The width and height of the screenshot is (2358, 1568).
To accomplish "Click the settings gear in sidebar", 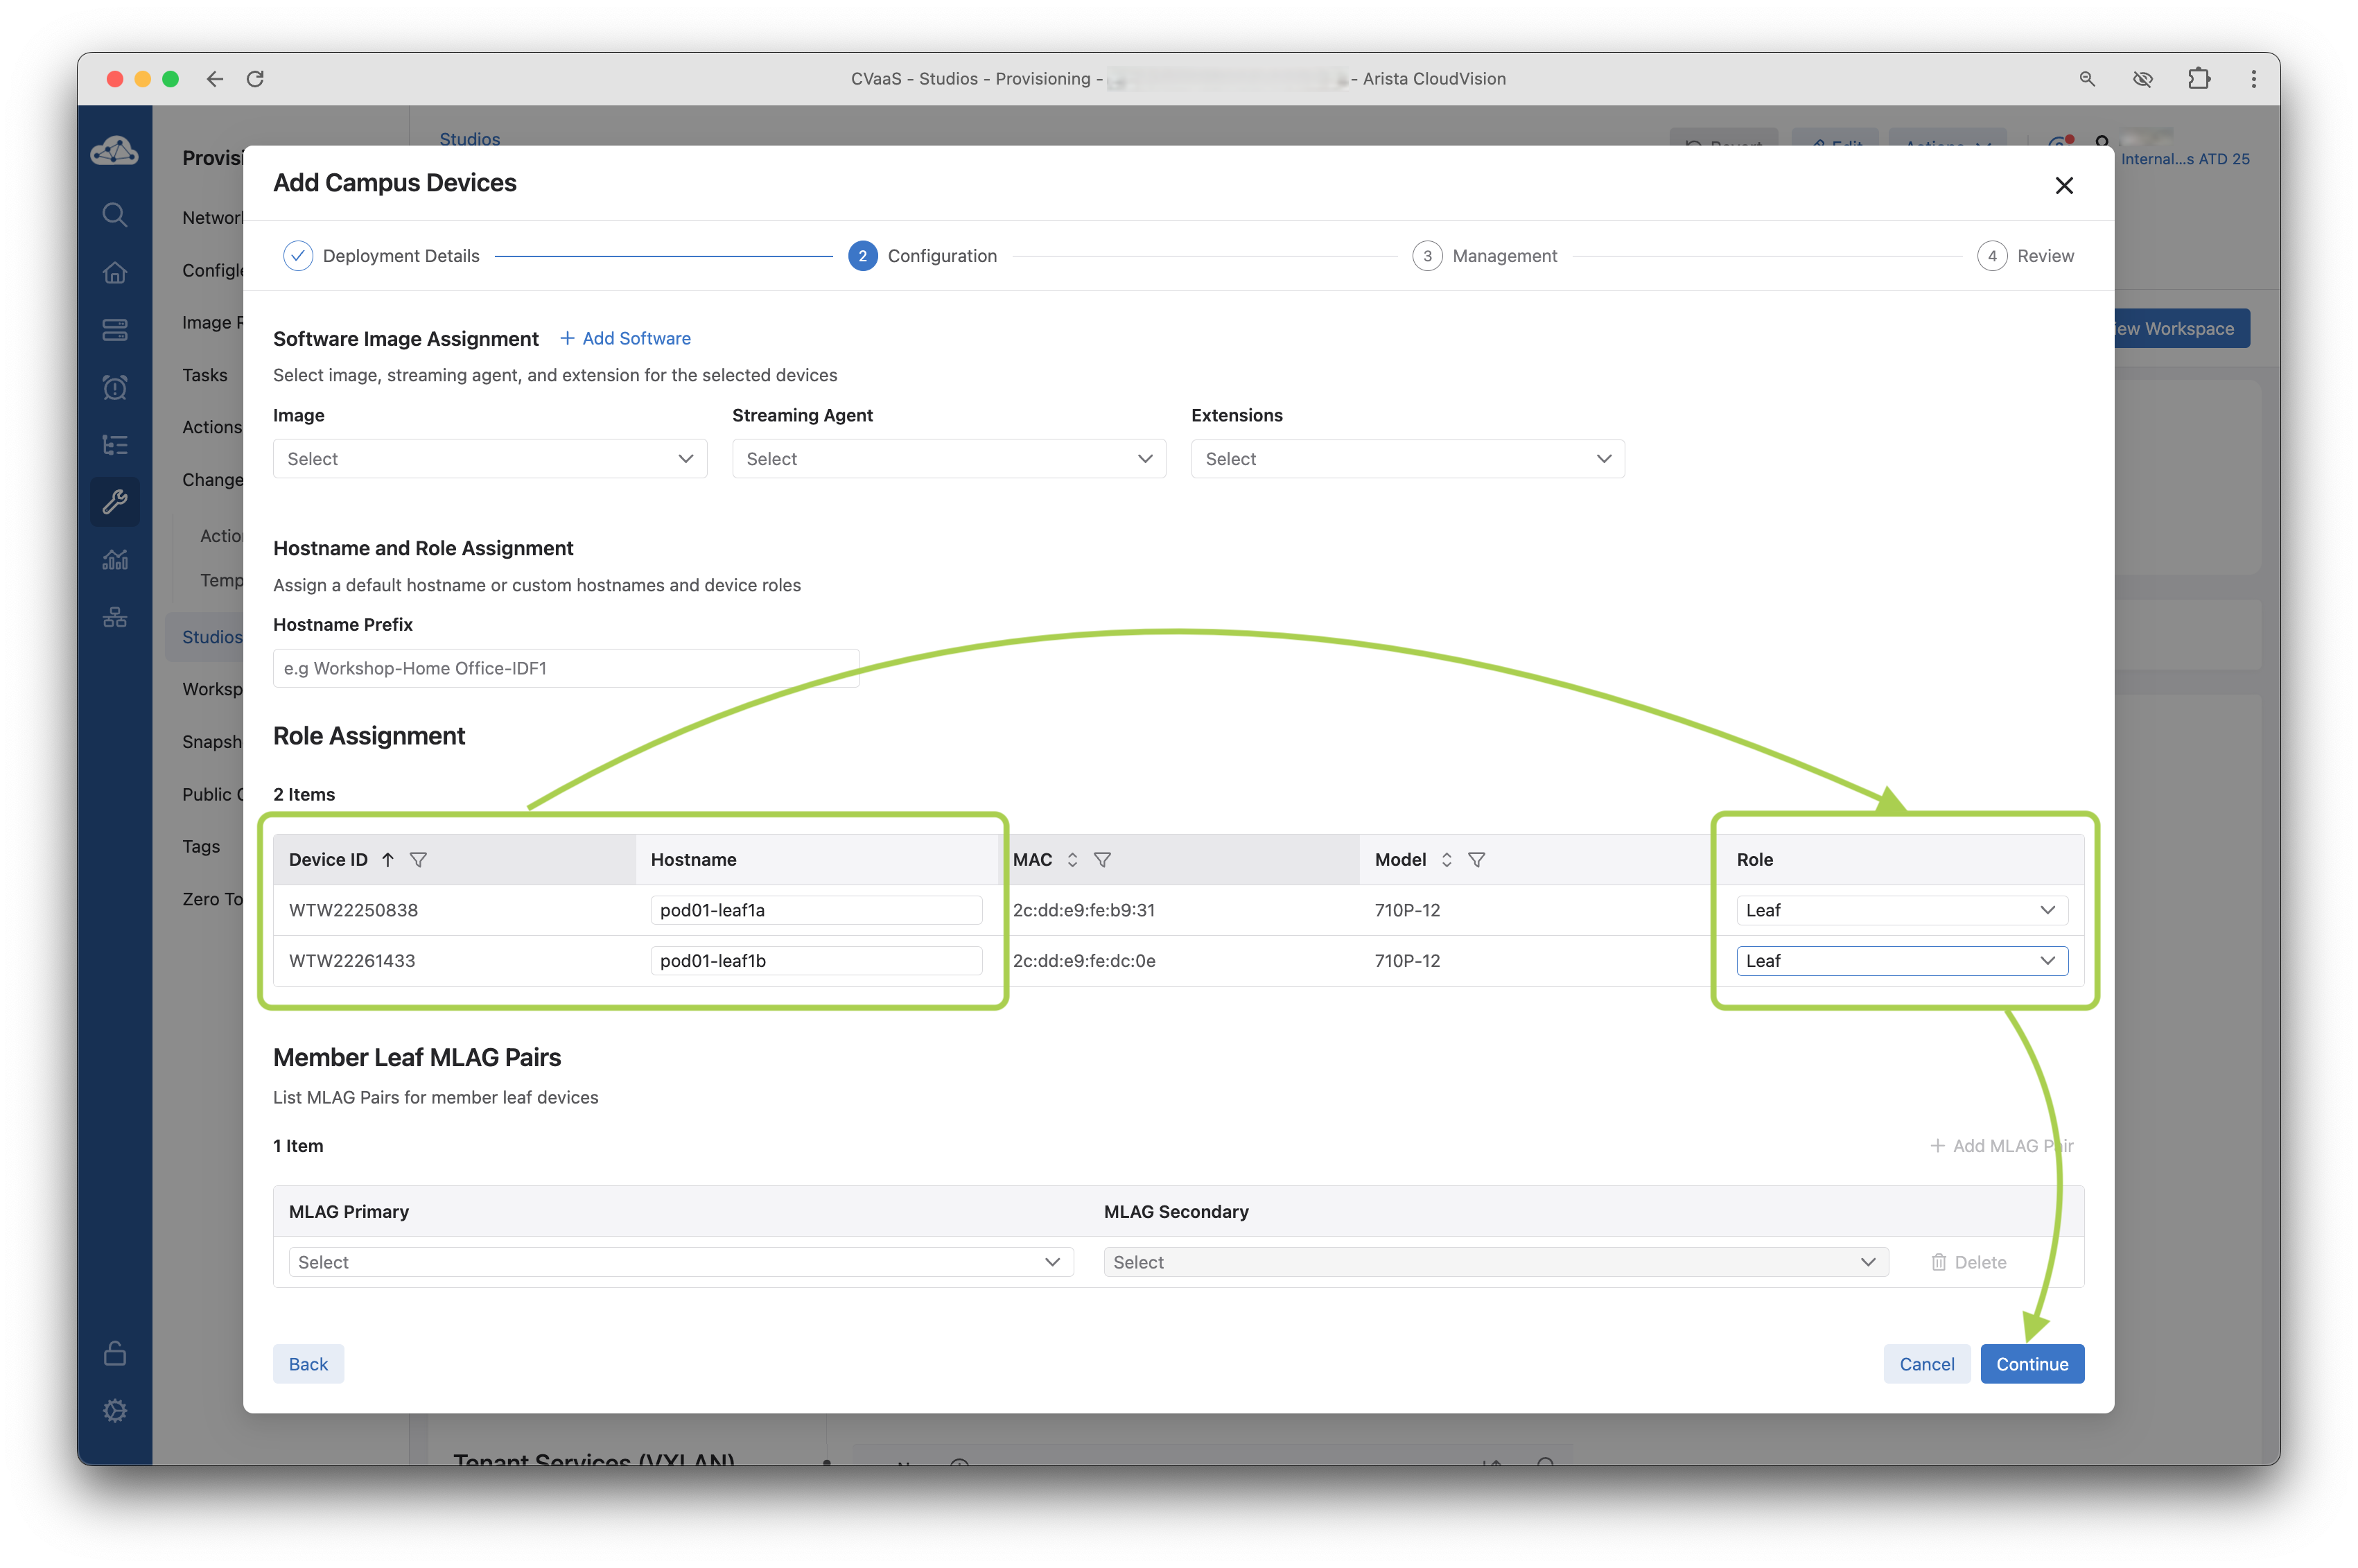I will [x=115, y=1410].
